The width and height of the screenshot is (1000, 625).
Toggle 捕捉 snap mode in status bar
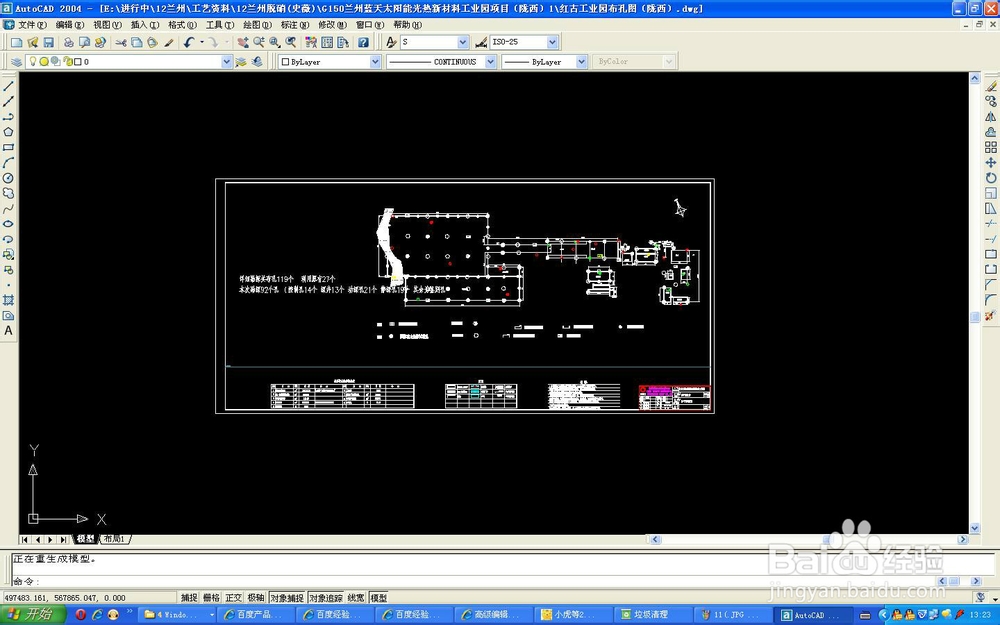click(189, 598)
